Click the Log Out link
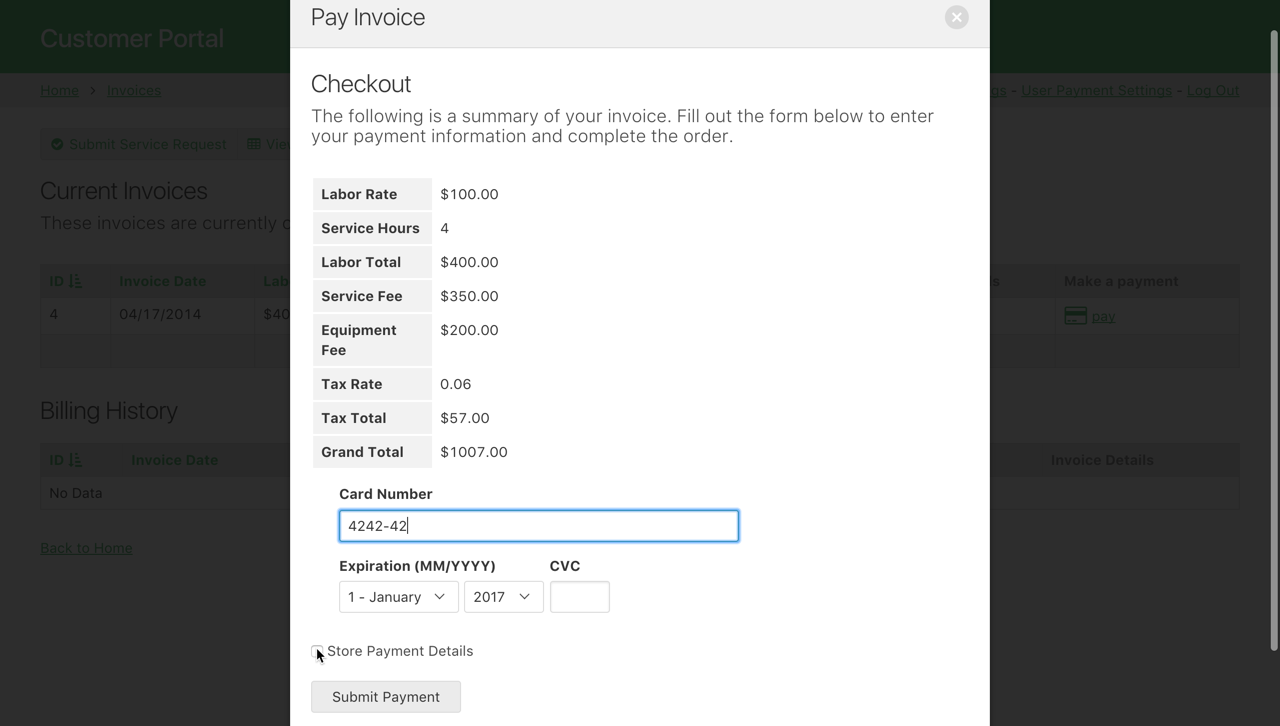The width and height of the screenshot is (1280, 726). pyautogui.click(x=1212, y=90)
